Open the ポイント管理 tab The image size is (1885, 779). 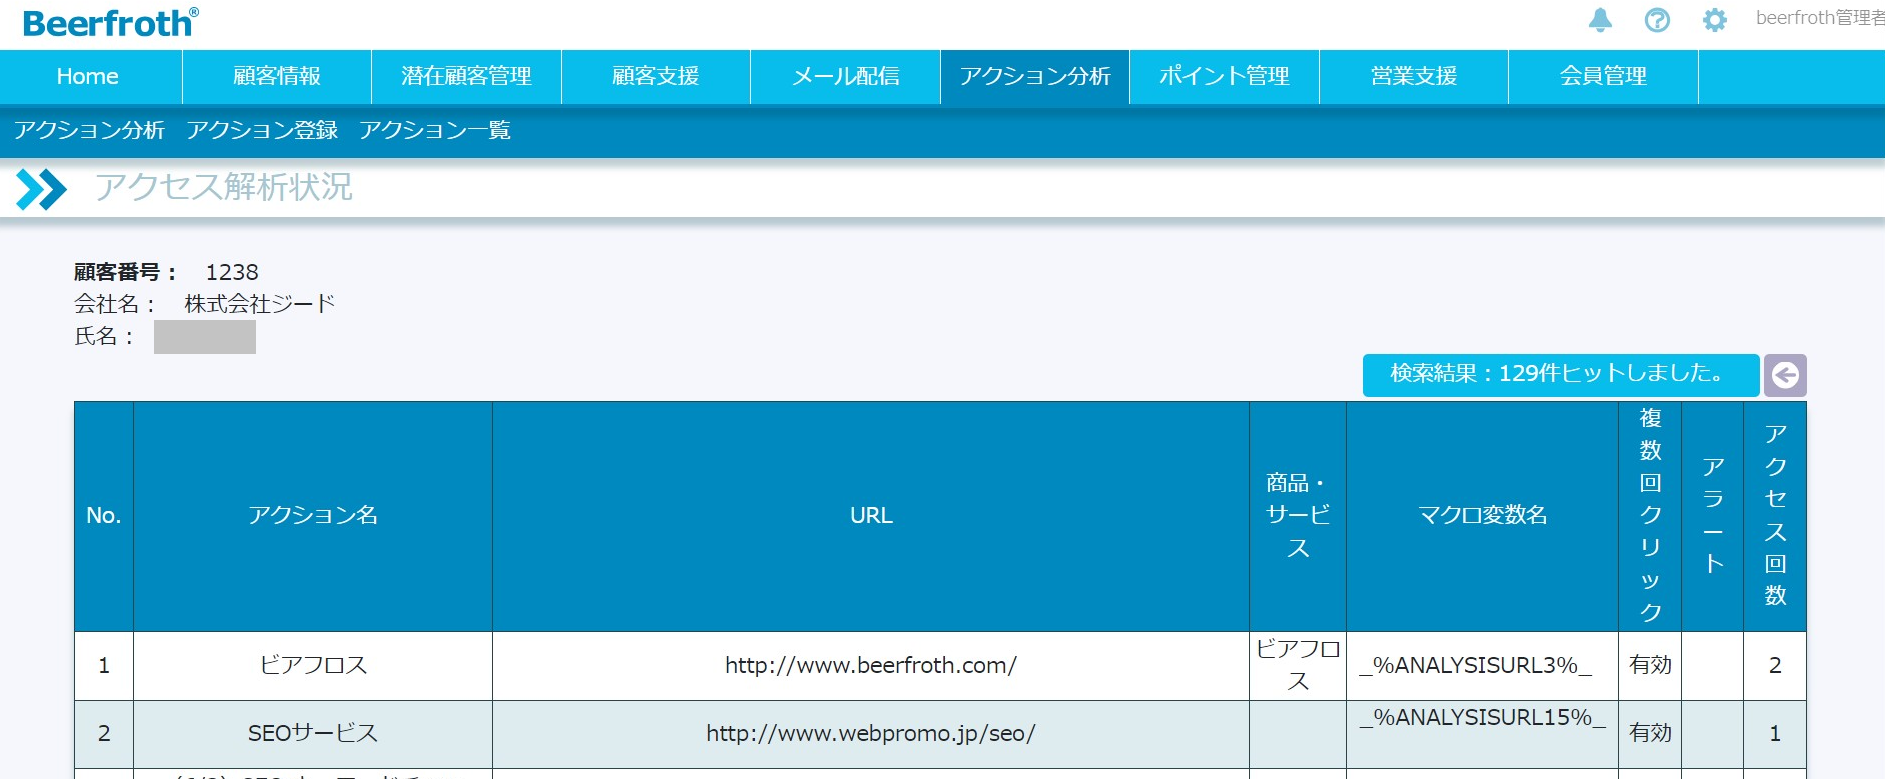click(1224, 77)
